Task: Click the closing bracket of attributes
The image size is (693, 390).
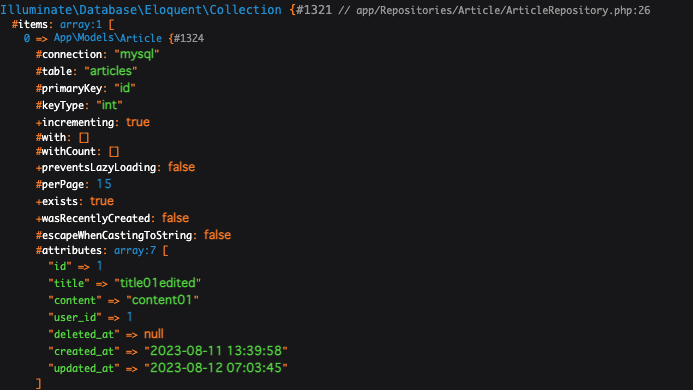Action: pos(38,383)
